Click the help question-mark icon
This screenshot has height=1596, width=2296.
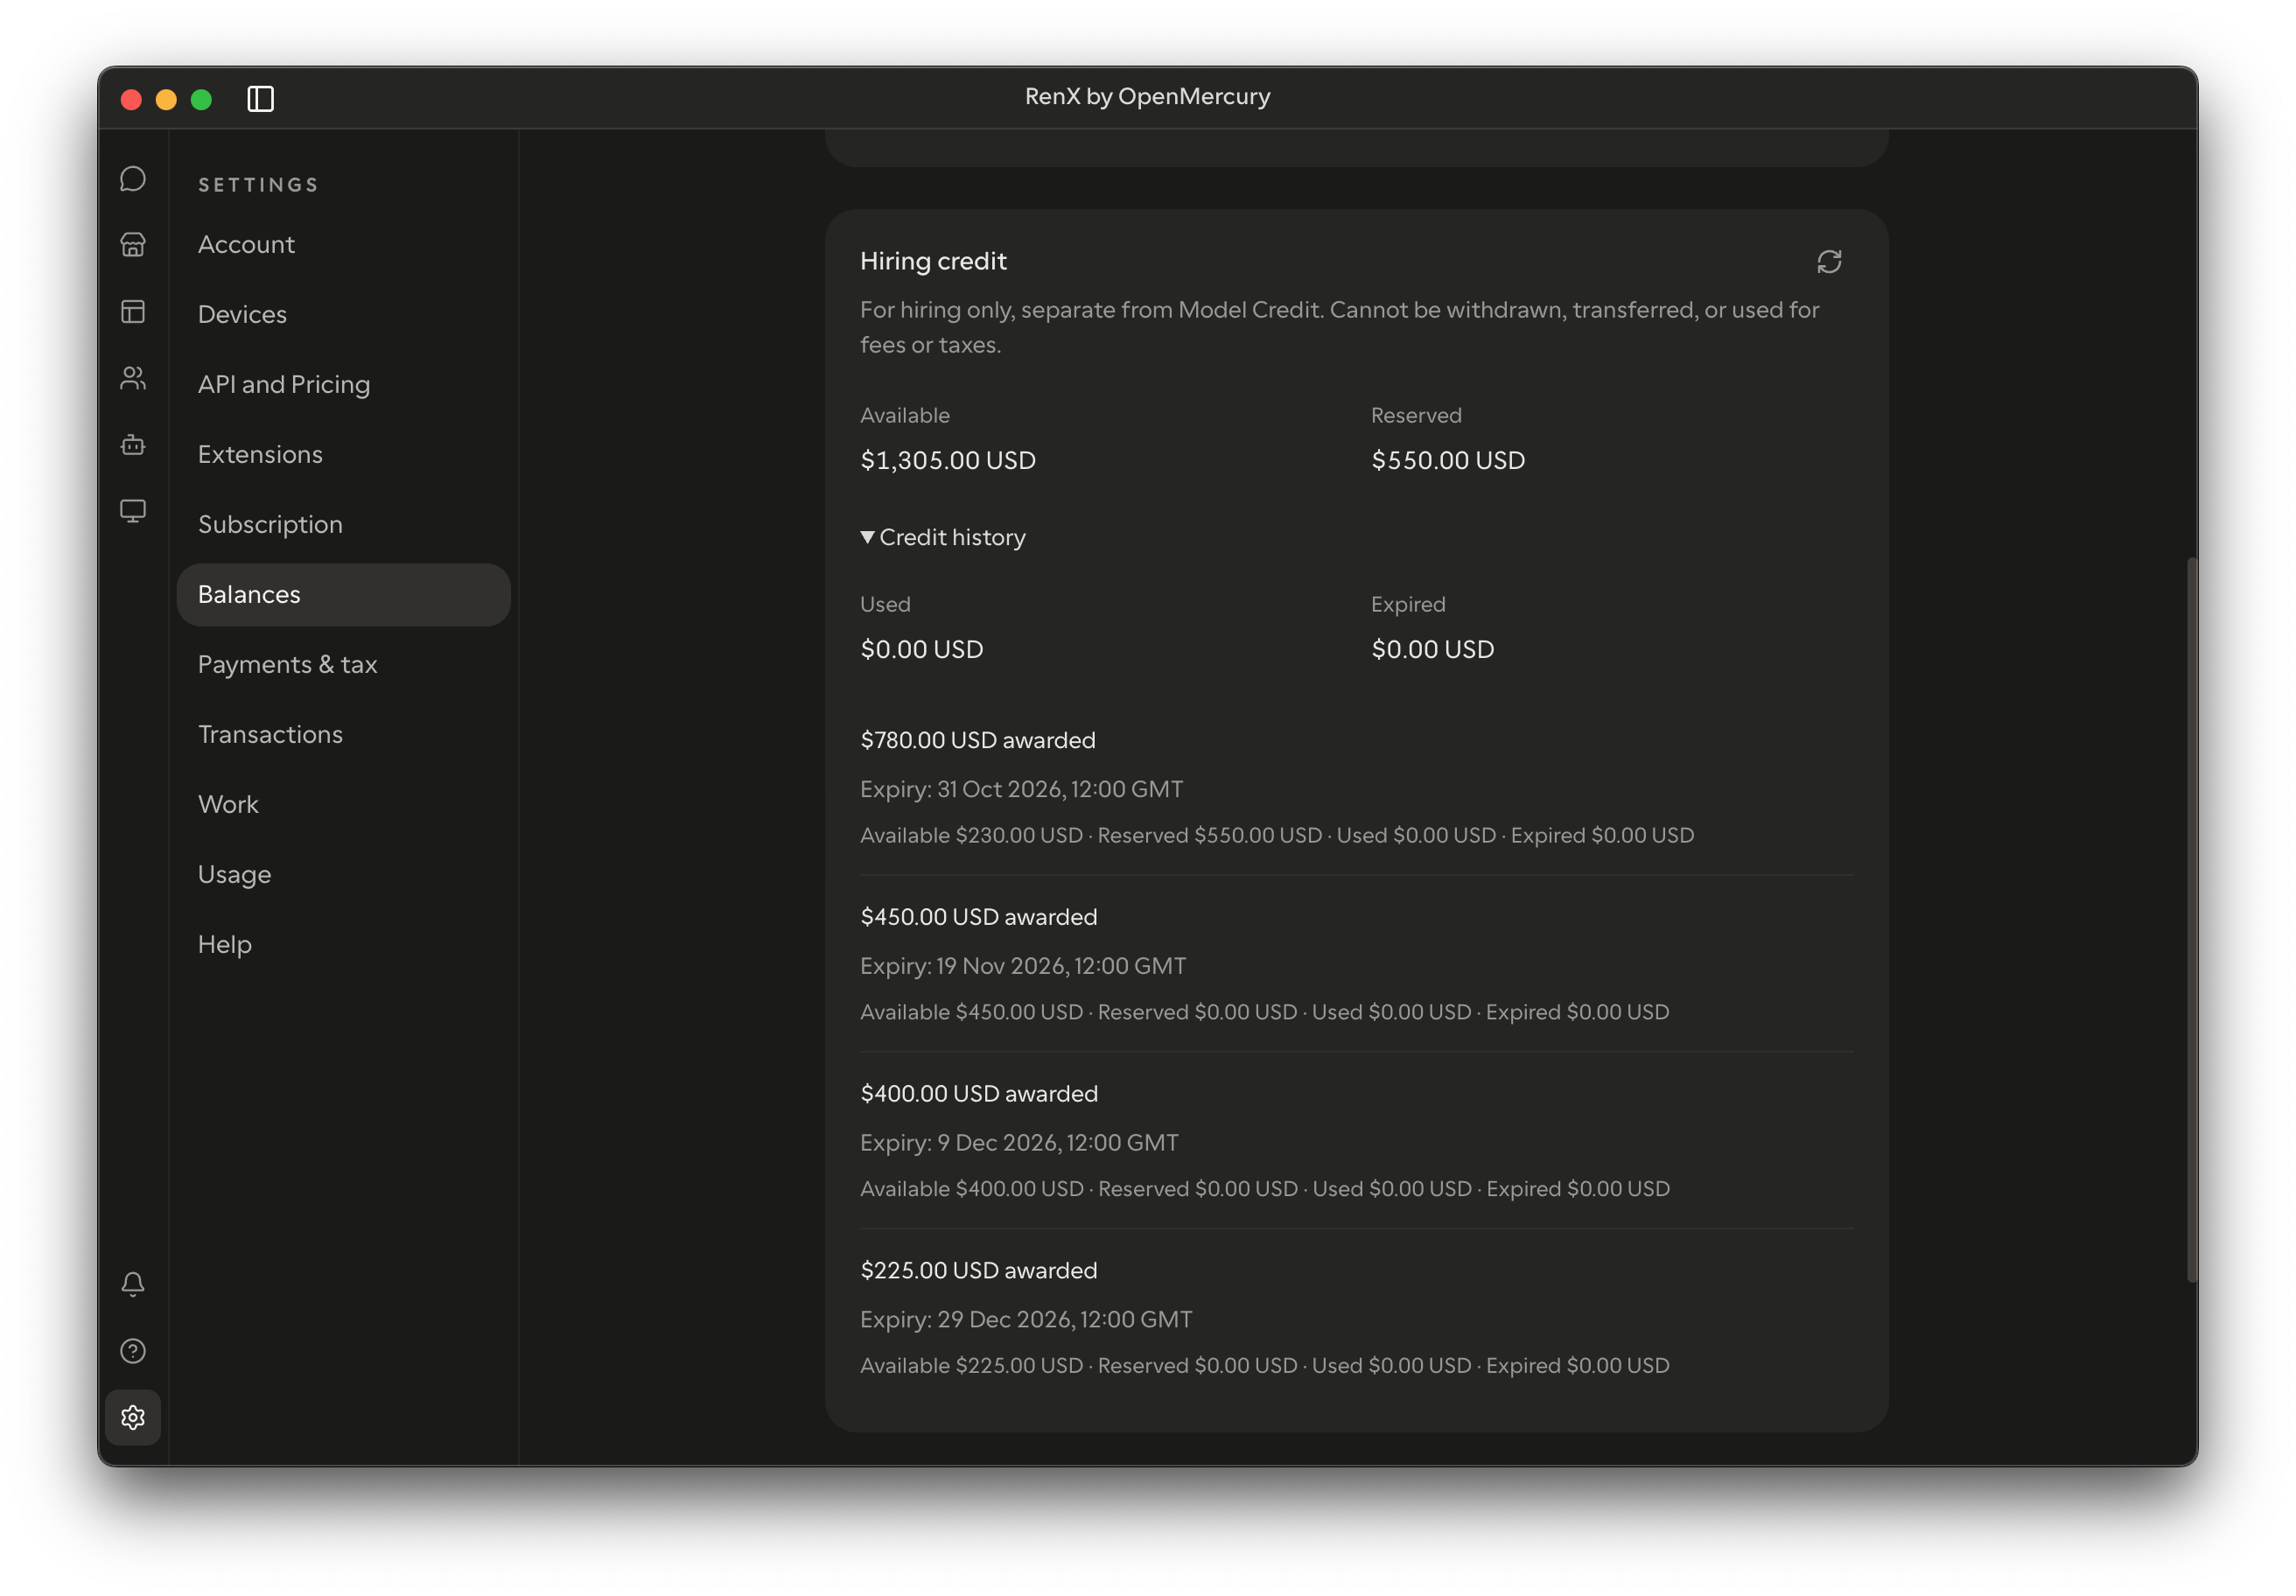point(133,1351)
